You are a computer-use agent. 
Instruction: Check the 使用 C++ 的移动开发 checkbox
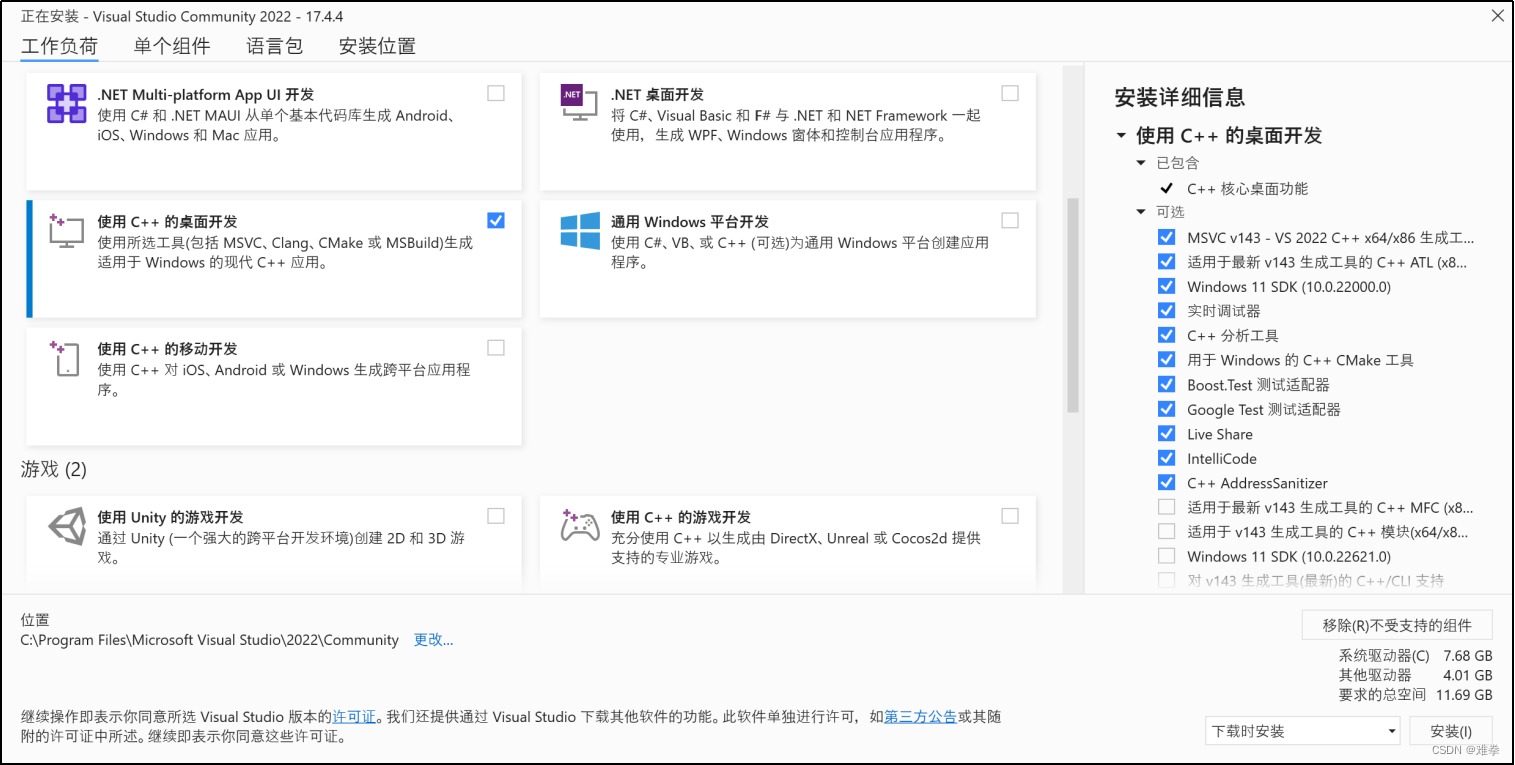click(x=496, y=347)
